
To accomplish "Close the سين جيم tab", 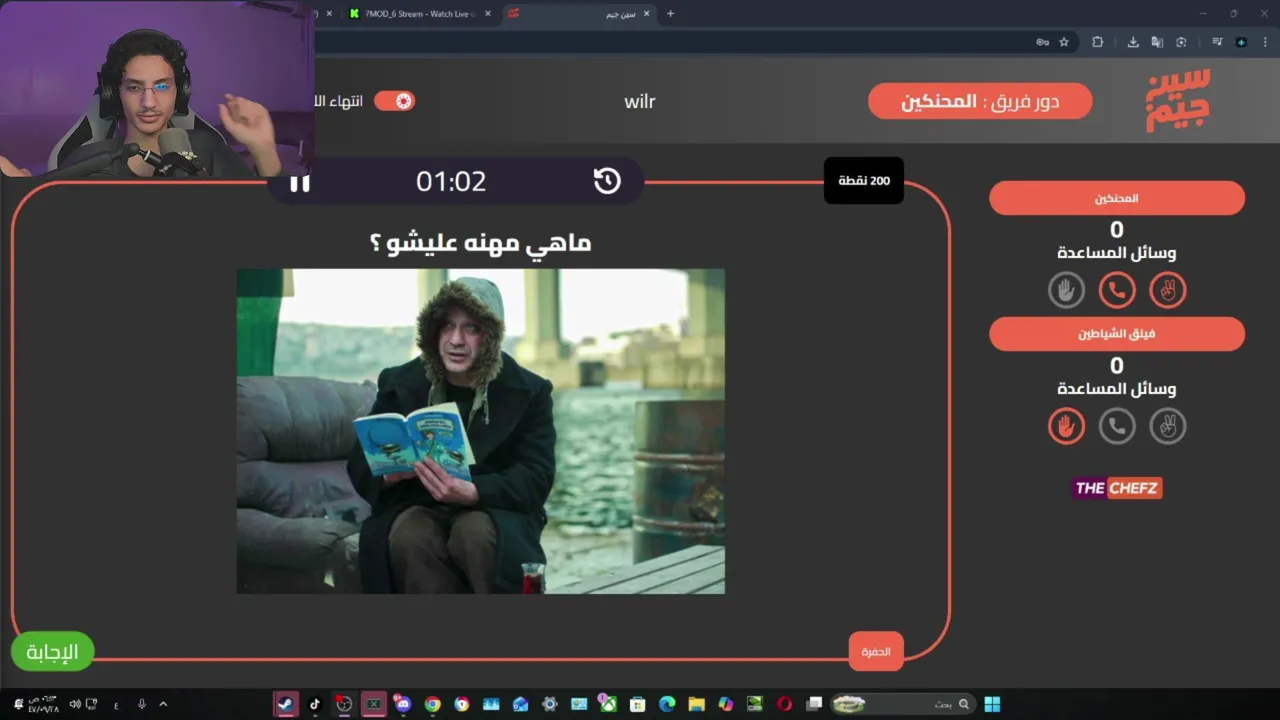I will click(646, 14).
